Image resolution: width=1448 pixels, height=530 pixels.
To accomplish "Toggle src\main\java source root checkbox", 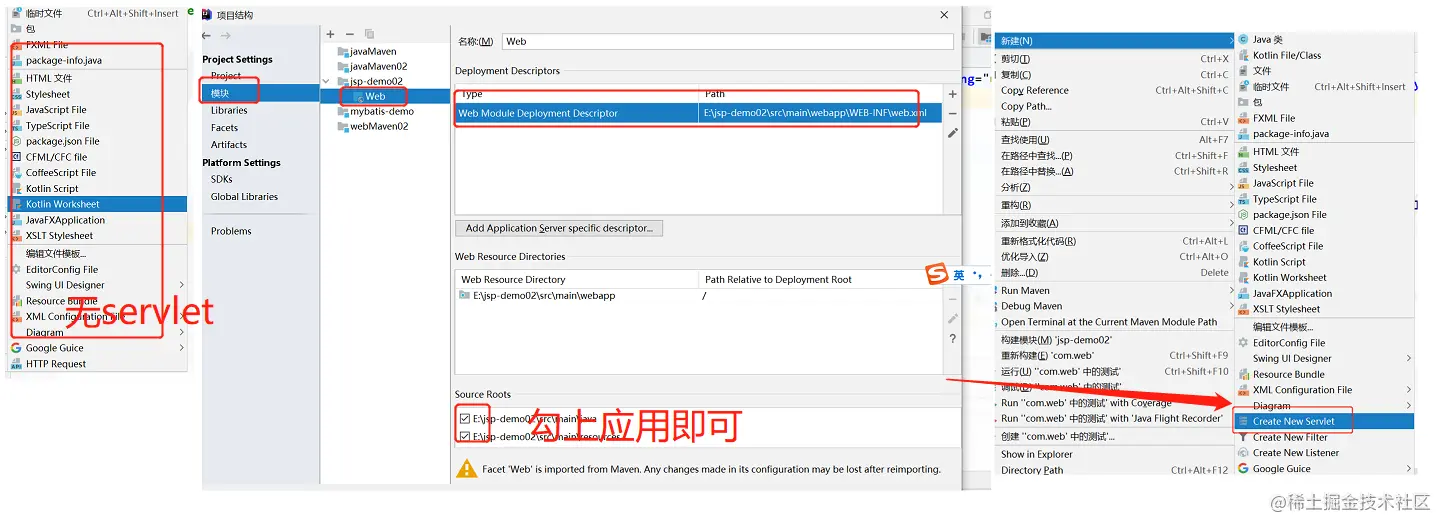I will [x=465, y=419].
